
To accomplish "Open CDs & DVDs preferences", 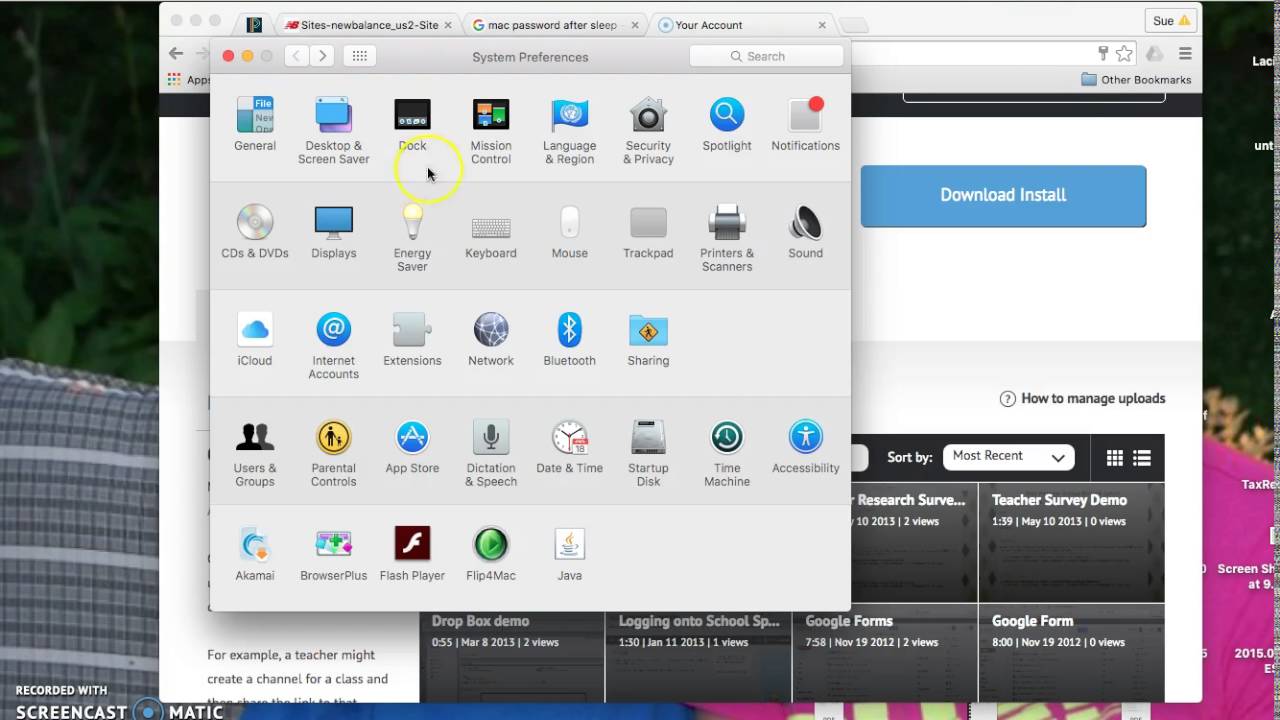I will click(255, 232).
